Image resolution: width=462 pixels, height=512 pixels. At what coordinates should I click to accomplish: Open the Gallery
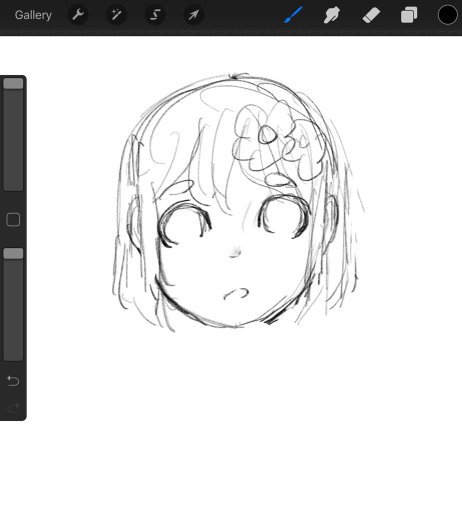coord(33,15)
